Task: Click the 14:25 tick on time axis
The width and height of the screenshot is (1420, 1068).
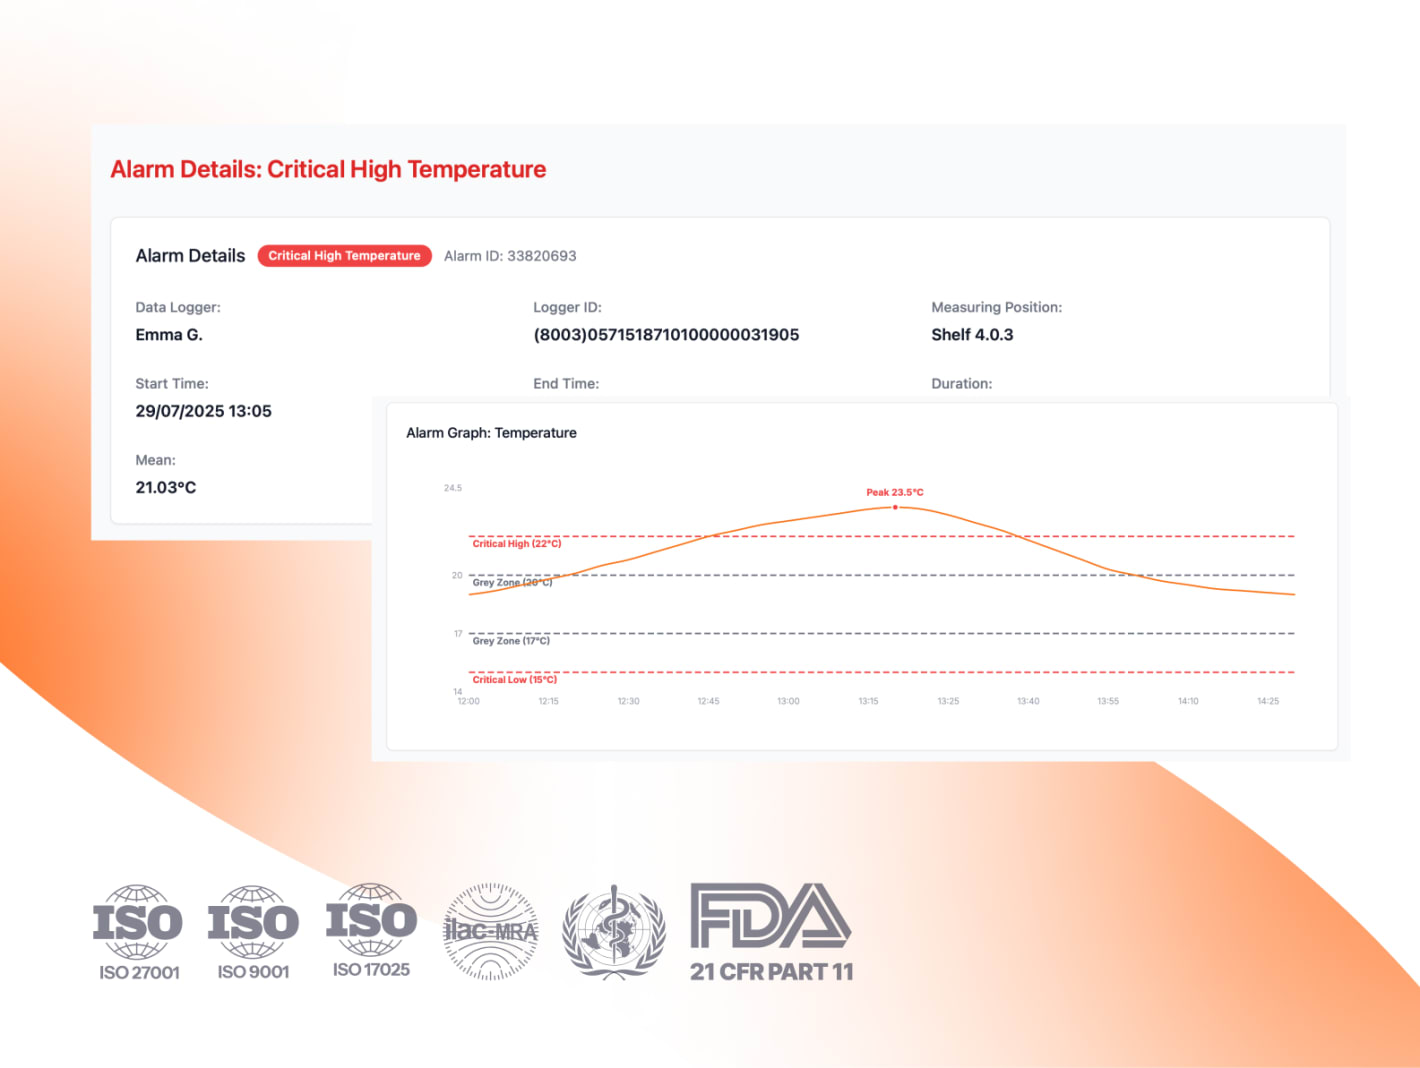Action: [1268, 701]
